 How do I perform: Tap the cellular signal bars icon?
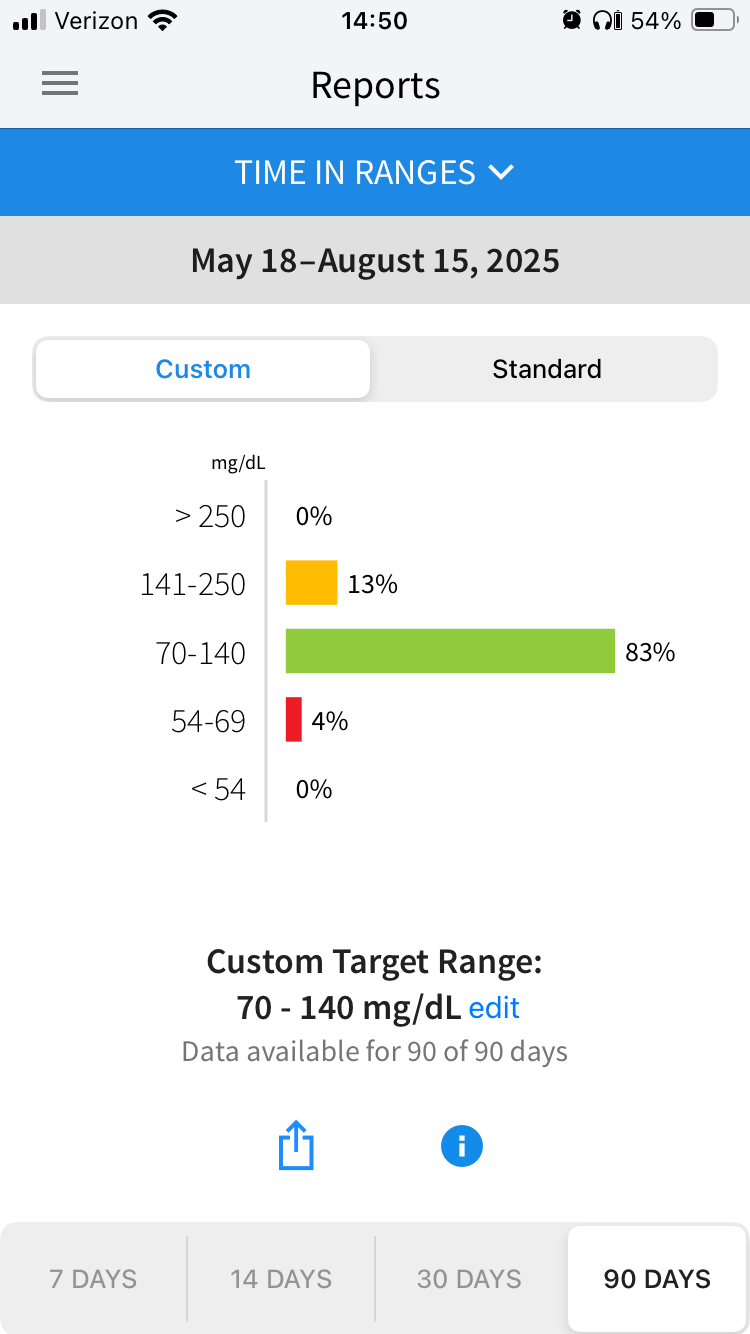pos(30,20)
